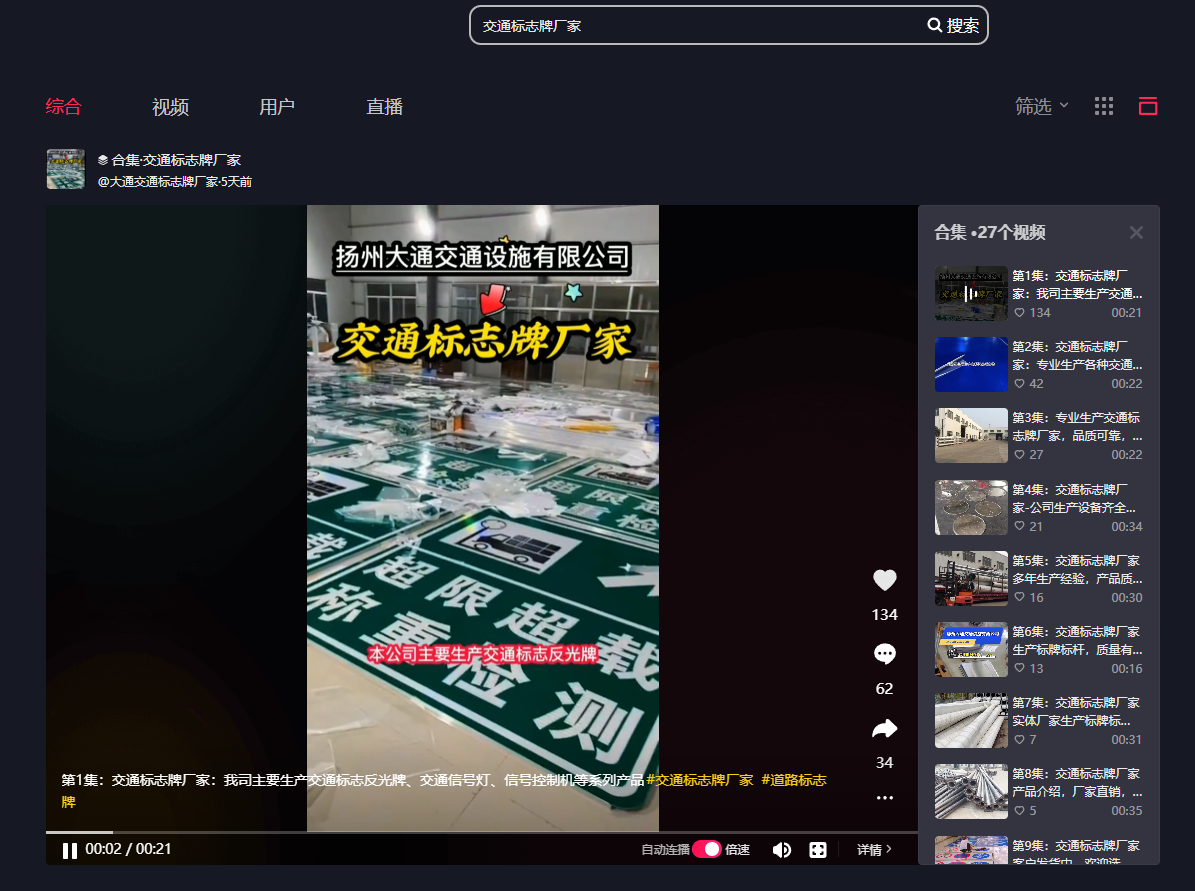Image resolution: width=1195 pixels, height=891 pixels.
Task: Close the collection playlist panel
Action: coord(1136,232)
